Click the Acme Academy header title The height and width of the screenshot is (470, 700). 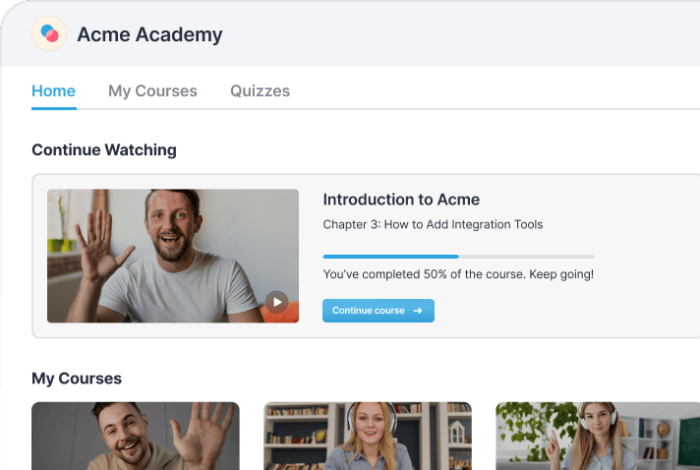150,35
